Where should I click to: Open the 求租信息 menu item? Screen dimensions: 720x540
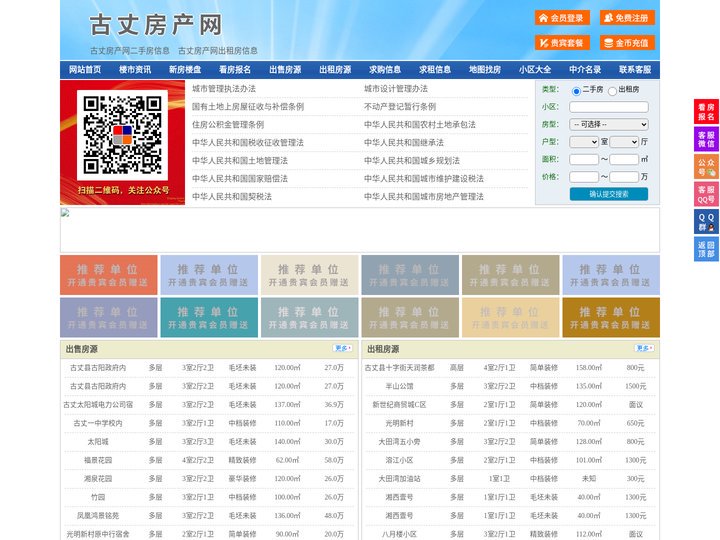435,70
